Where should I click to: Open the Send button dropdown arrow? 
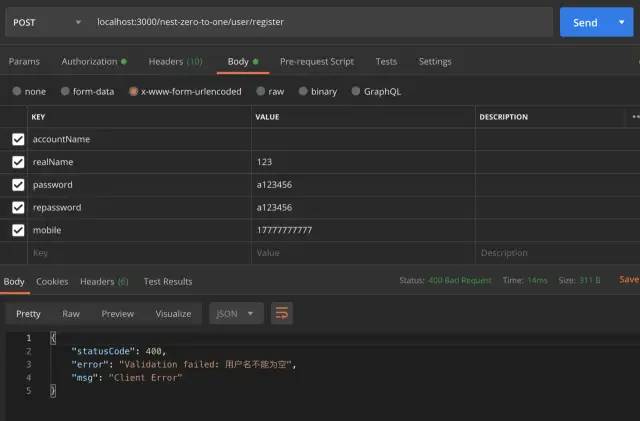click(622, 22)
